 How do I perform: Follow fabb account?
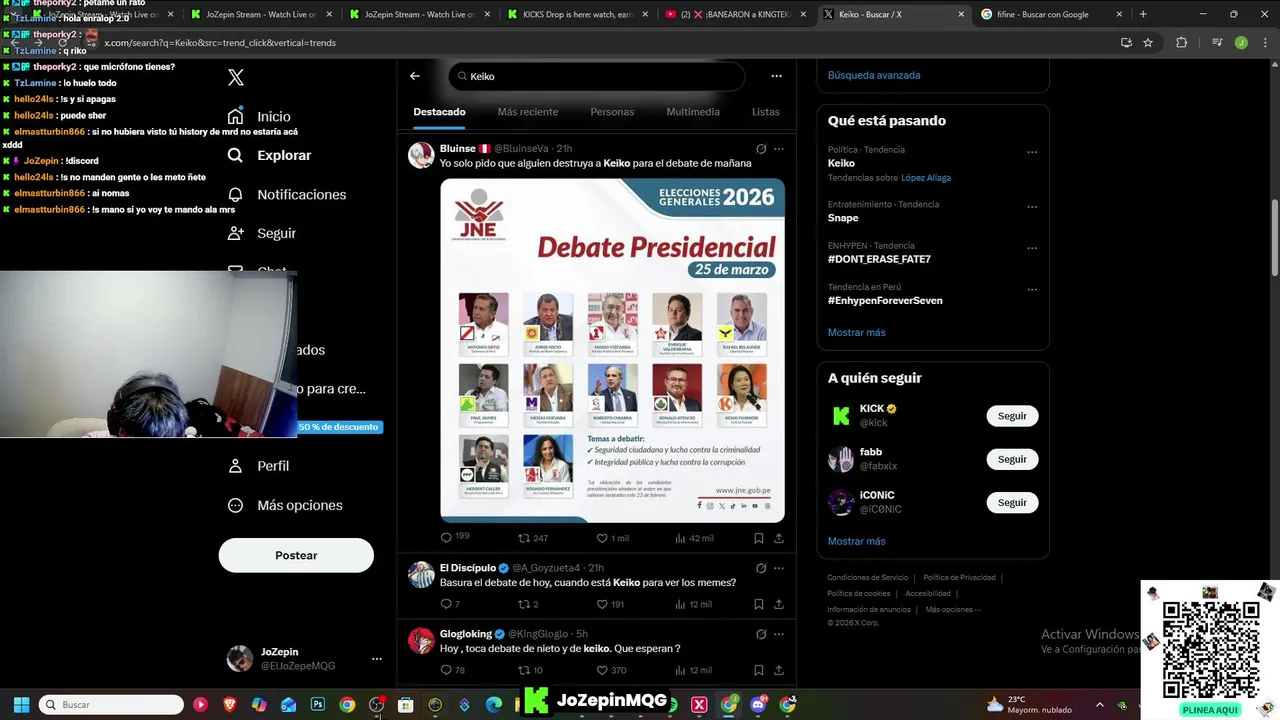tap(1012, 459)
